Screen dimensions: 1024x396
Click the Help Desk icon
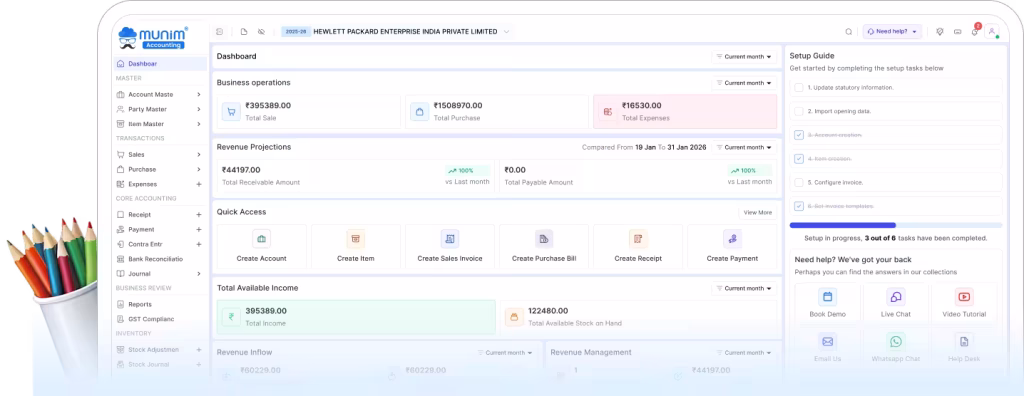964,341
